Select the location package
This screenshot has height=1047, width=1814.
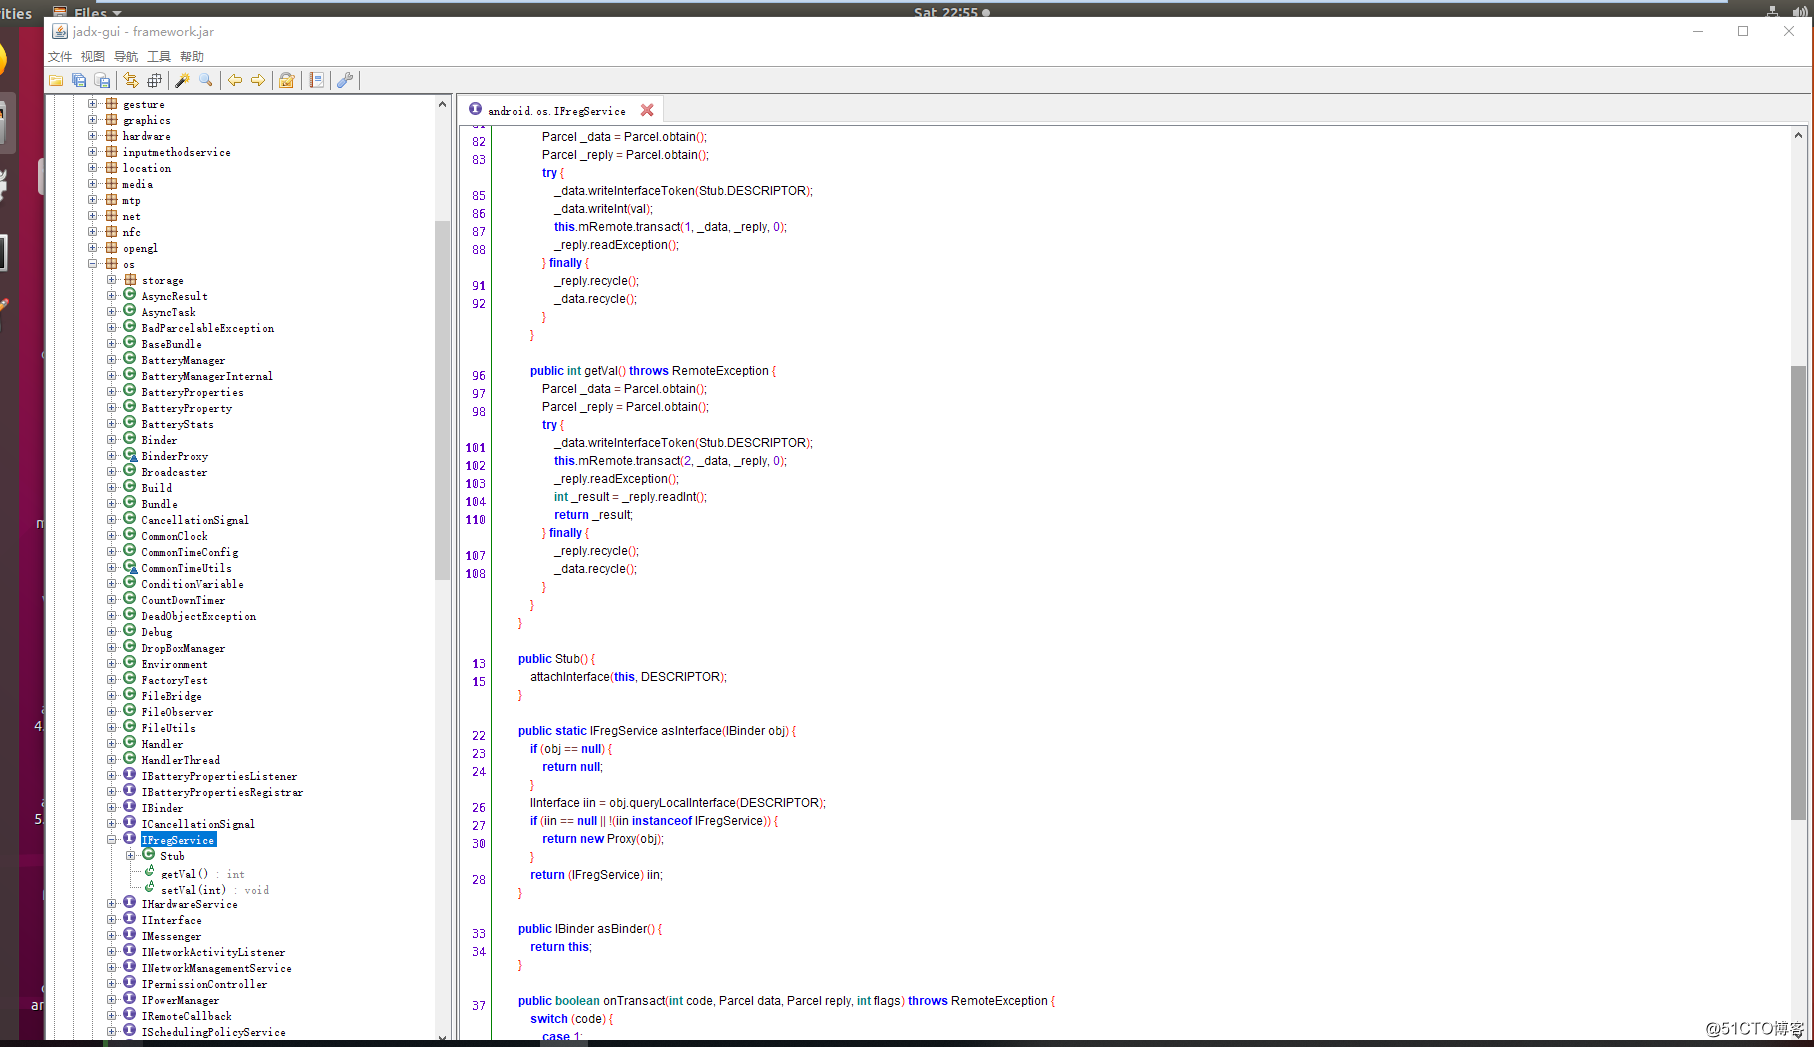(x=147, y=168)
